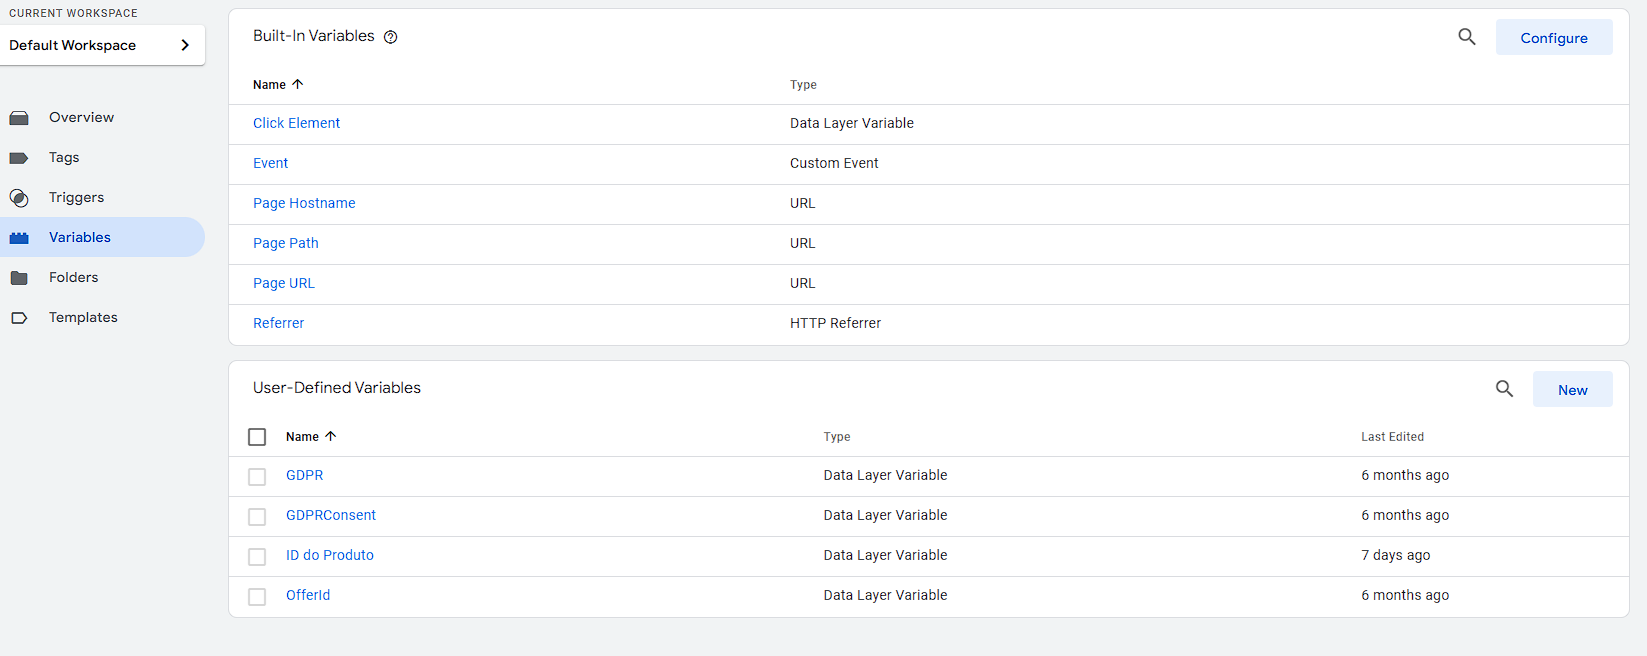Viewport: 1647px width, 656px height.
Task: Search User-Defined Variables with magnifier icon
Action: 1504,389
